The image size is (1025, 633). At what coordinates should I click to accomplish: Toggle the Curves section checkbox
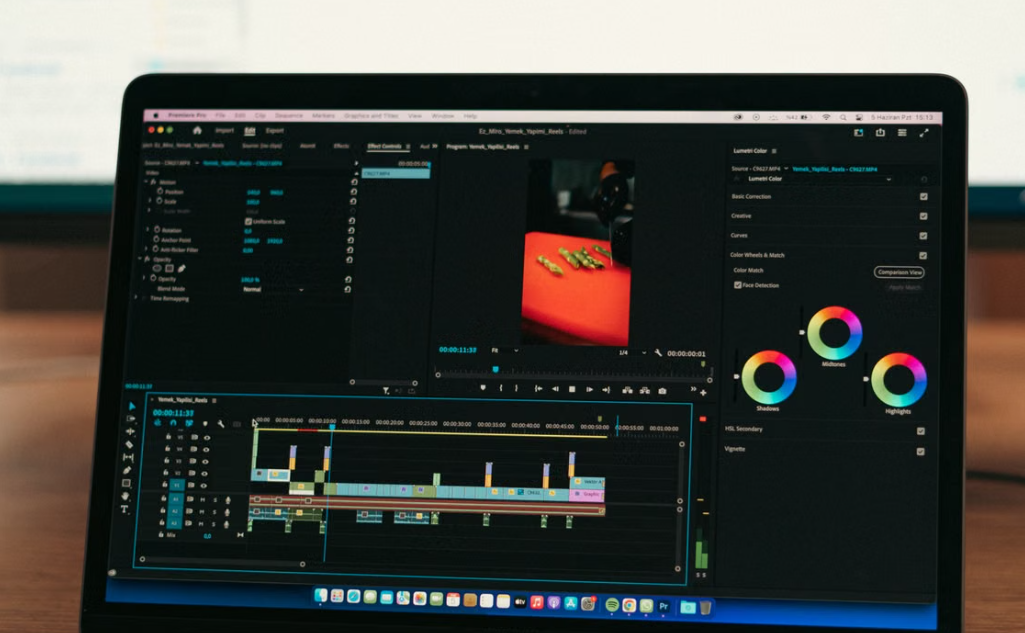click(x=923, y=235)
